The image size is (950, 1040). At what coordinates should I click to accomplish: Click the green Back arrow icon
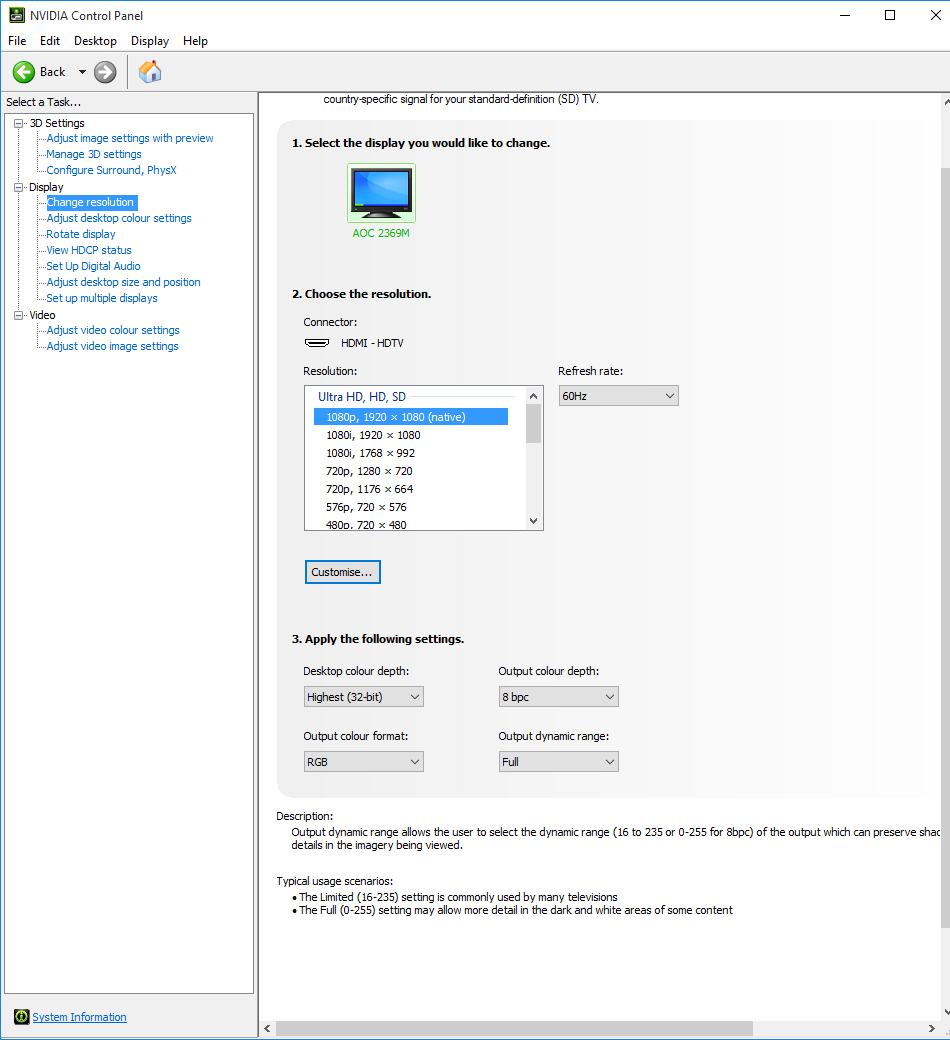coord(24,72)
